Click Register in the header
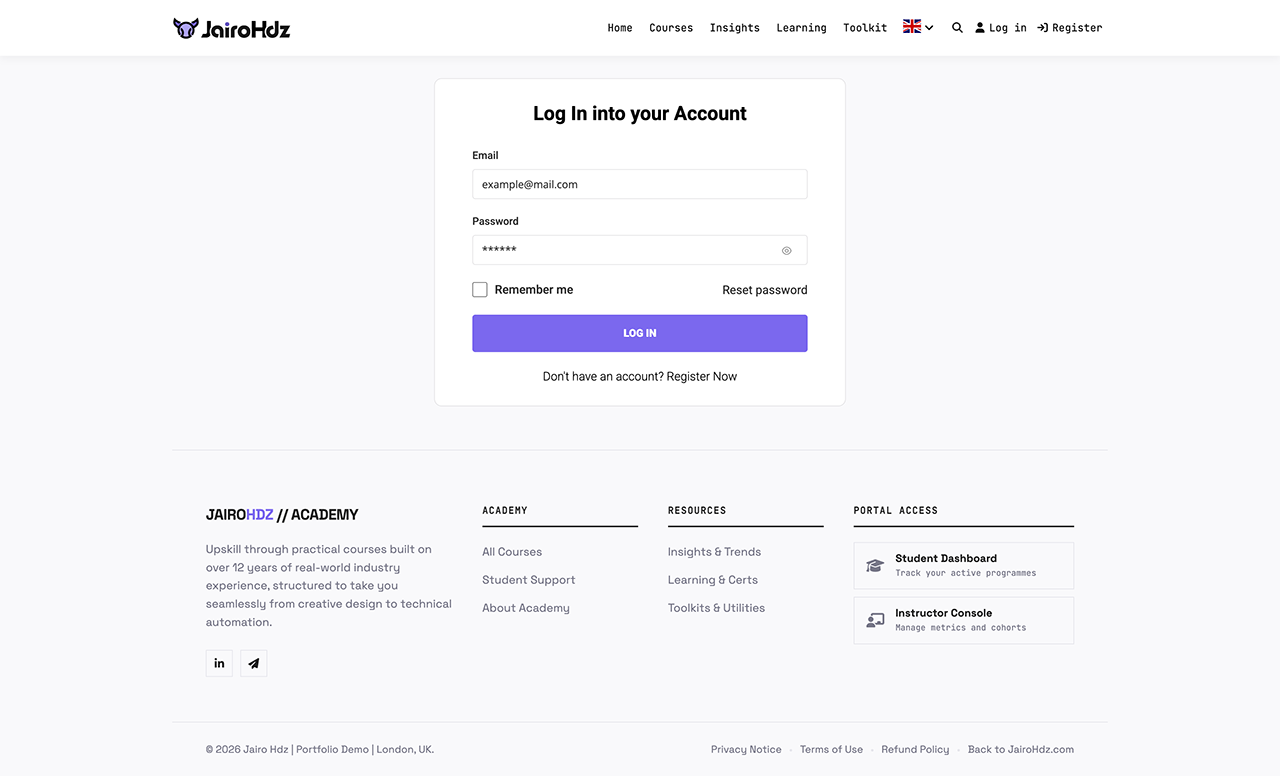 (1070, 28)
